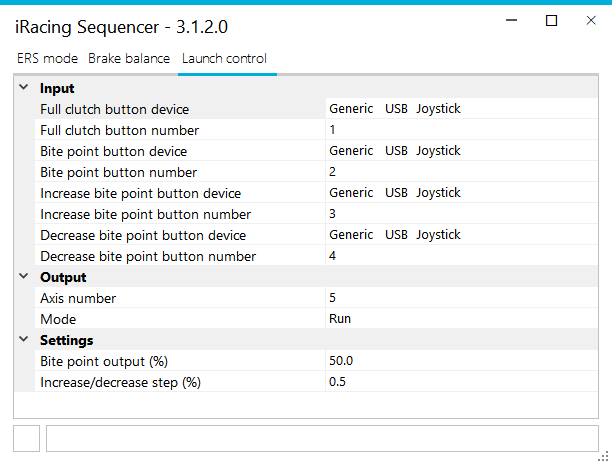Select the Bite point button device label
612x465 pixels.
[x=114, y=151]
